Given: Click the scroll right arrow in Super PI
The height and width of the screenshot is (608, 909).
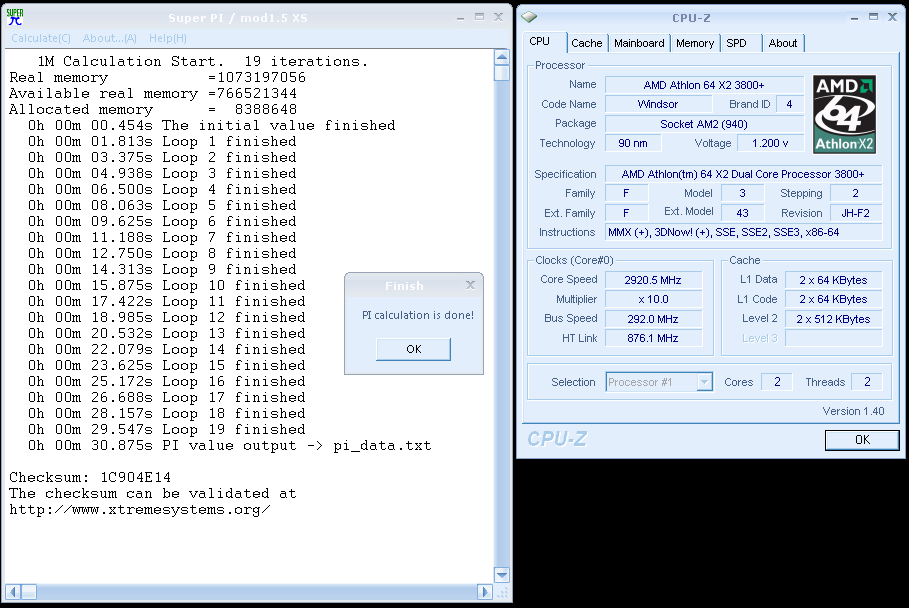Looking at the screenshot, I should pyautogui.click(x=485, y=592).
